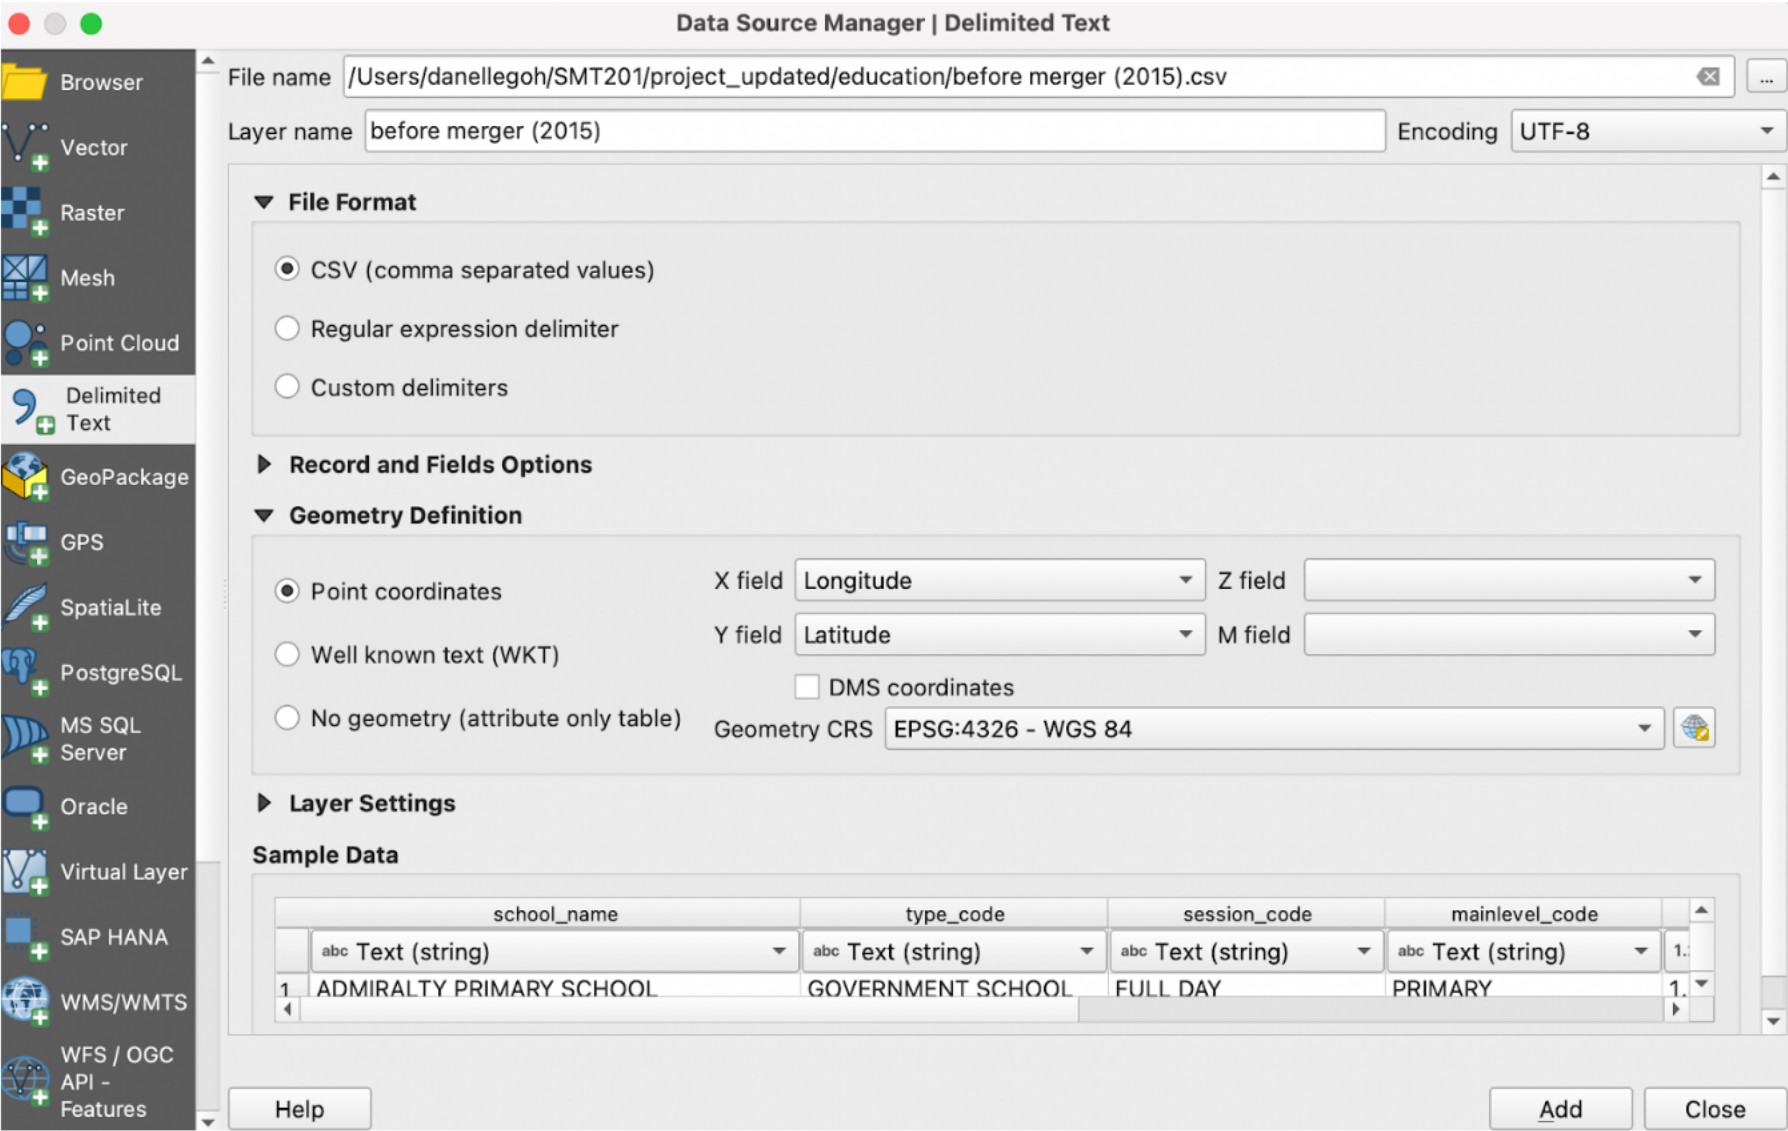This screenshot has height=1131, width=1788.
Task: Open the PostgreSQL source icon
Action: (x=25, y=671)
